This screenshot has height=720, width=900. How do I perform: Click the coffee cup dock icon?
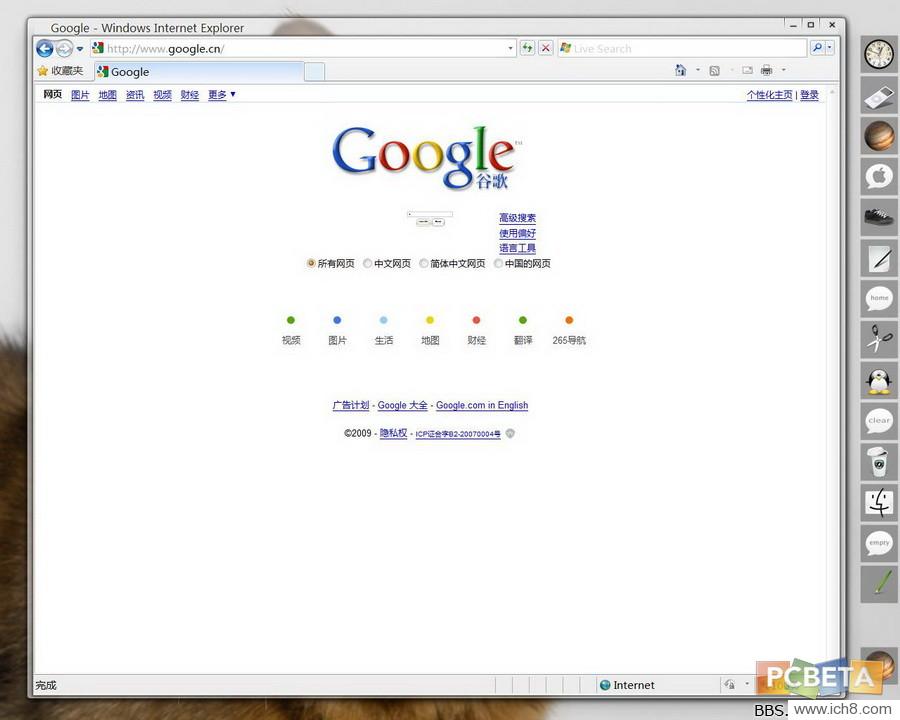(879, 462)
